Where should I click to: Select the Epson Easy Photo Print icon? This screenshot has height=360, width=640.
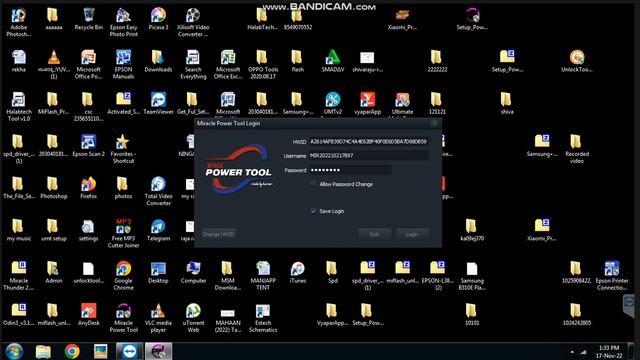[123, 22]
